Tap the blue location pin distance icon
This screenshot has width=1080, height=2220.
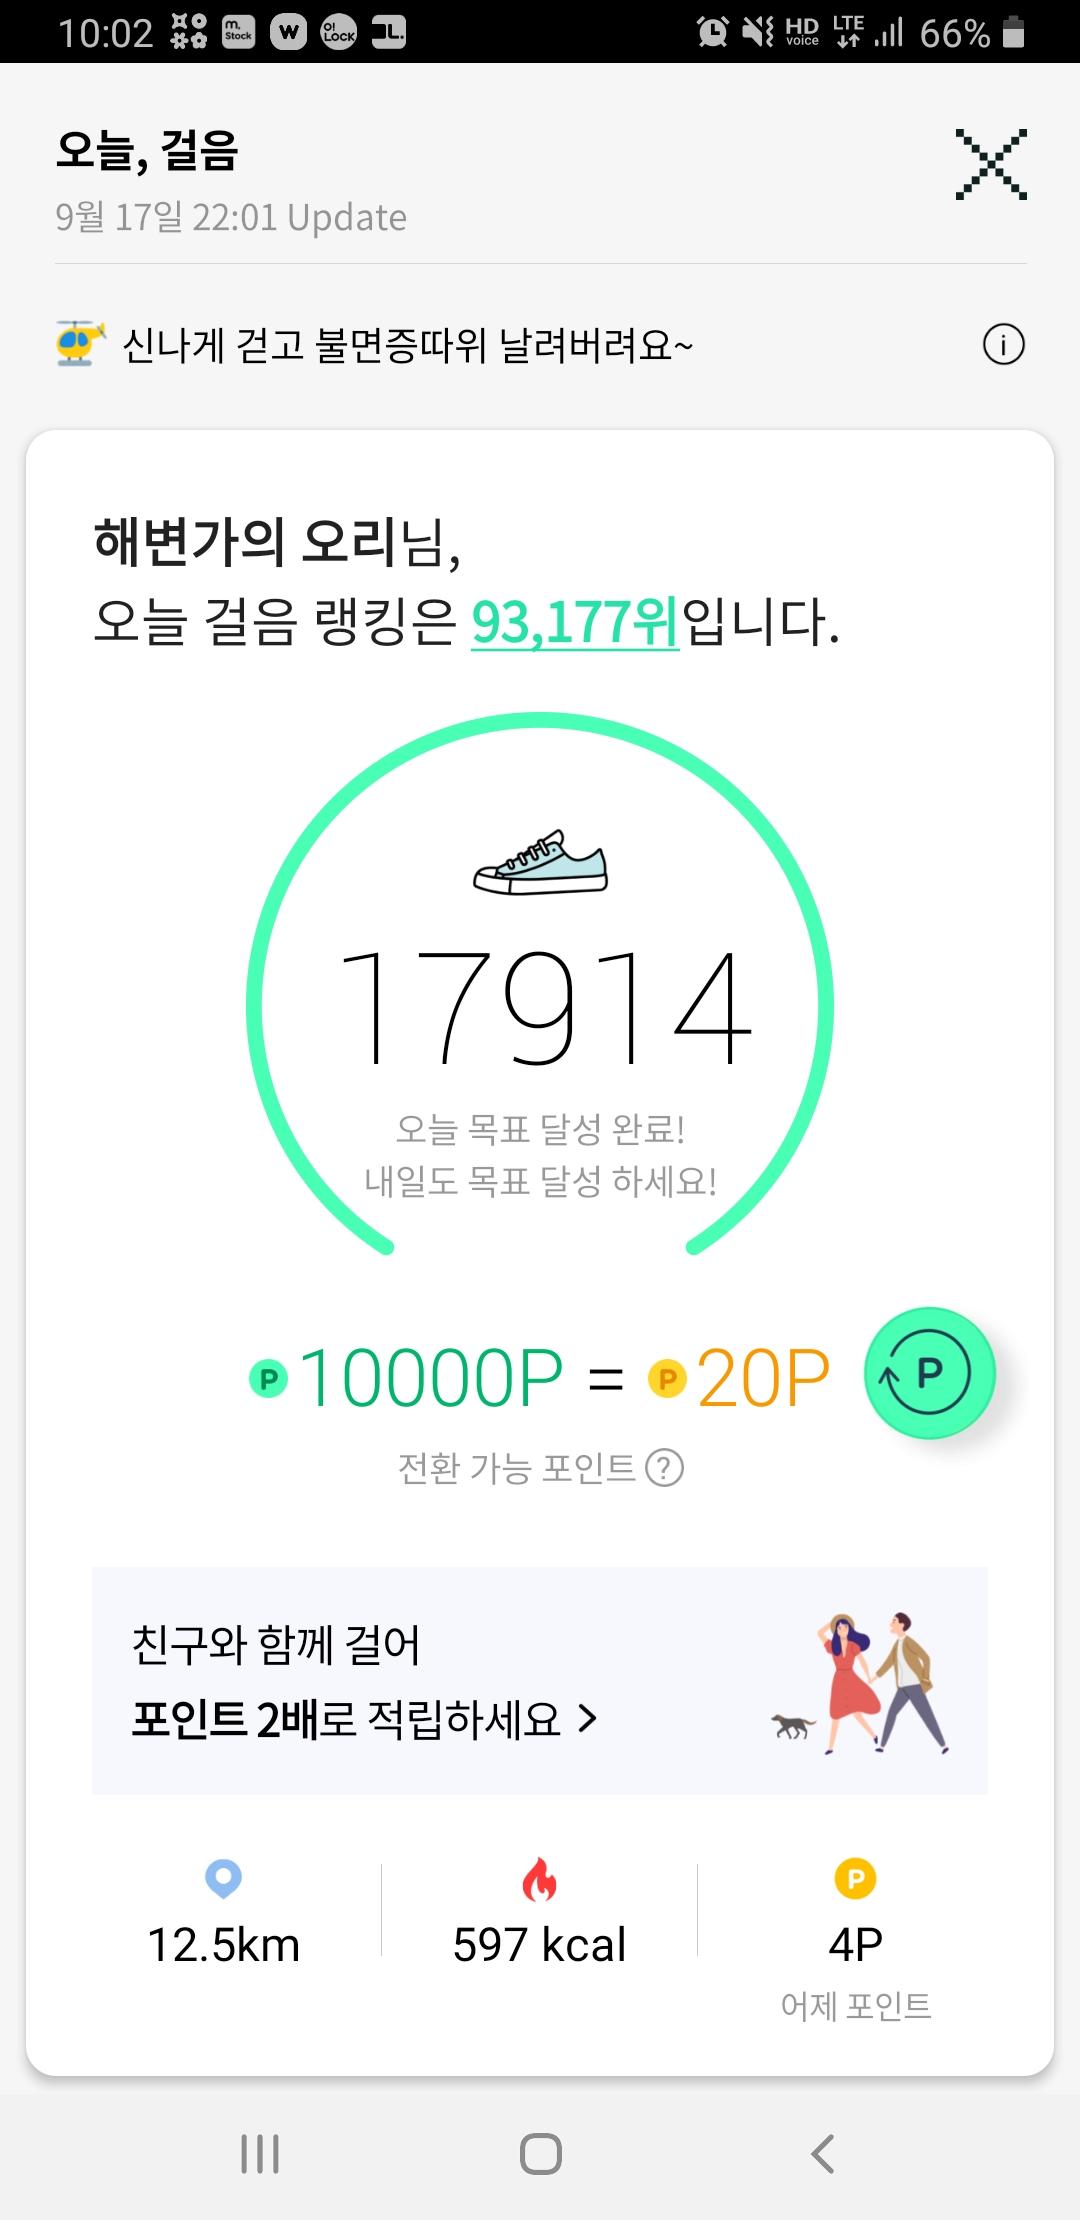click(x=223, y=1879)
